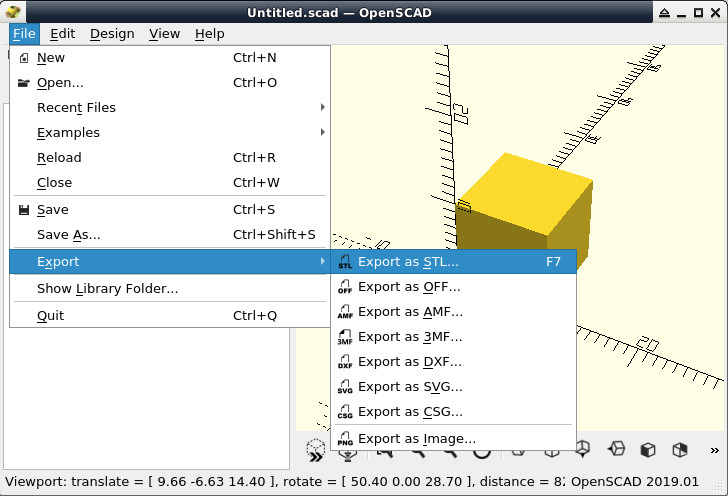Choose Export as SVG
The width and height of the screenshot is (728, 496).
(454, 387)
